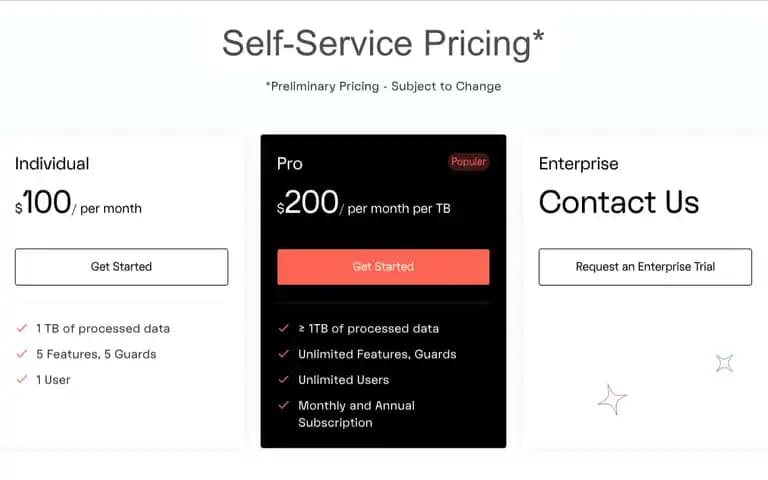Click checkmark beside Monthly and Annual Subscription
The image size is (768, 480).
coord(283,405)
